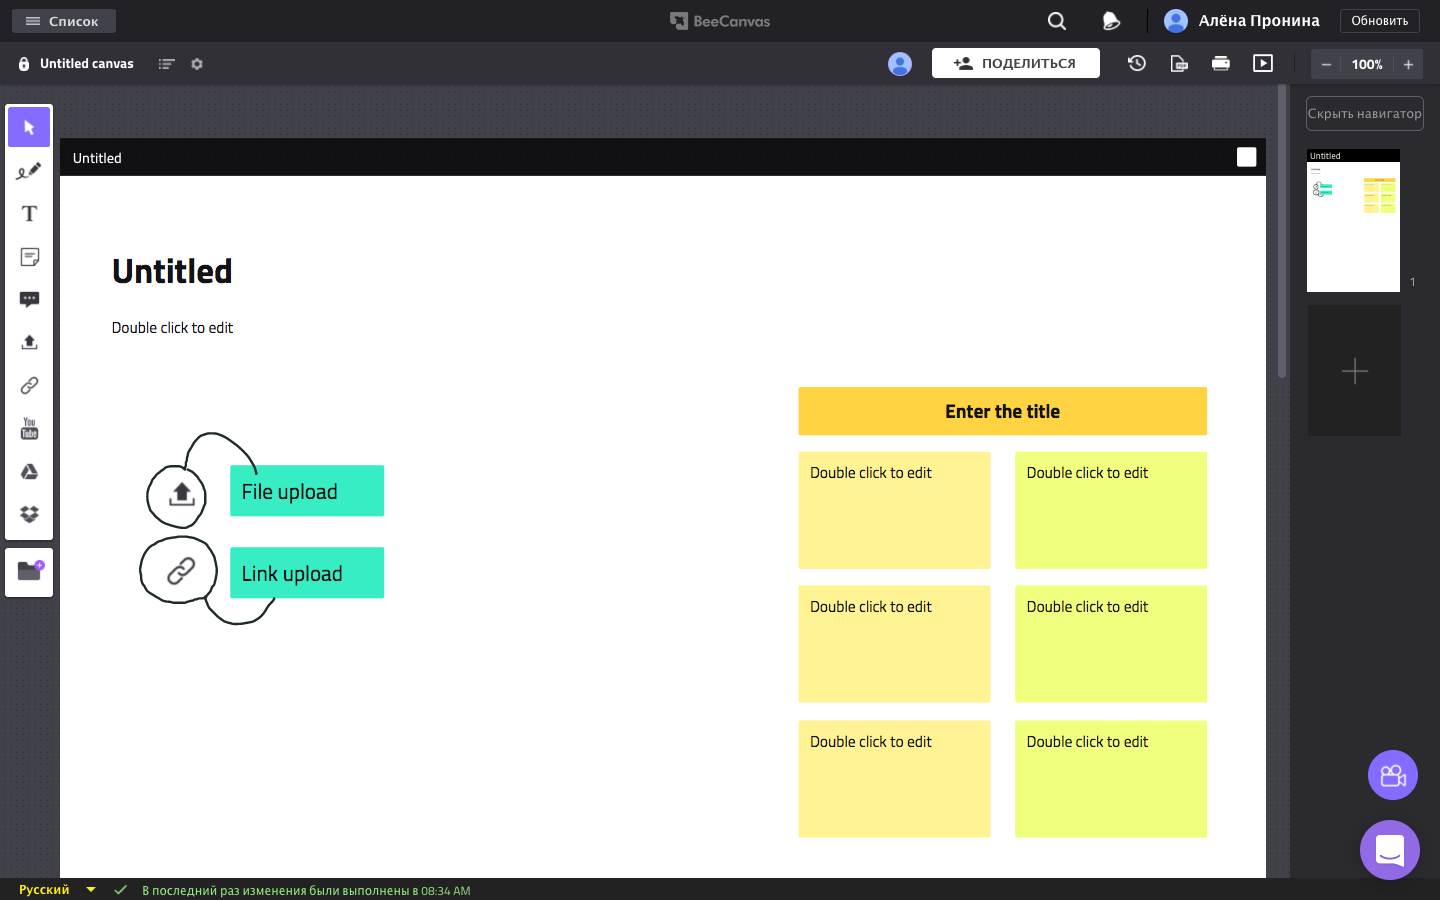The image size is (1440, 900).
Task: Select the Text tool
Action: [x=29, y=214]
